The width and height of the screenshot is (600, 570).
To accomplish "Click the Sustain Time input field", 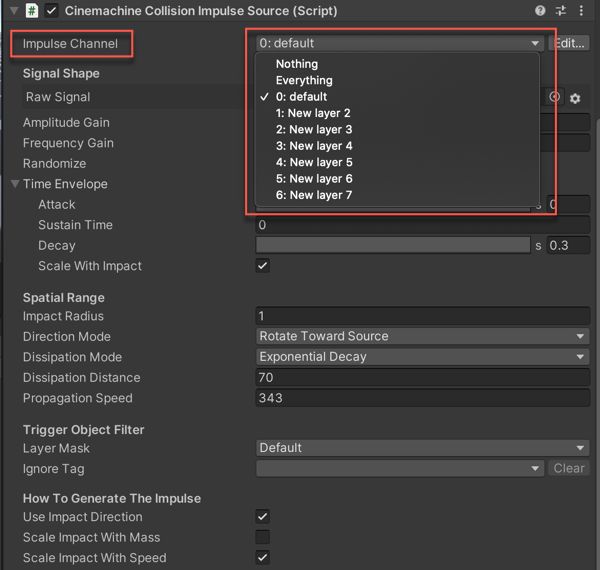I will pyautogui.click(x=422, y=225).
